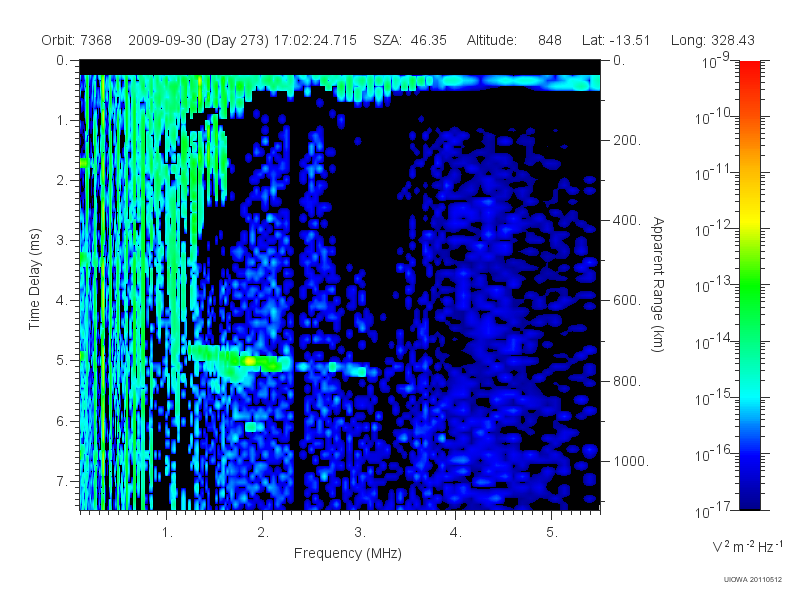Click the "Lat: -13.51" text

[616, 40]
